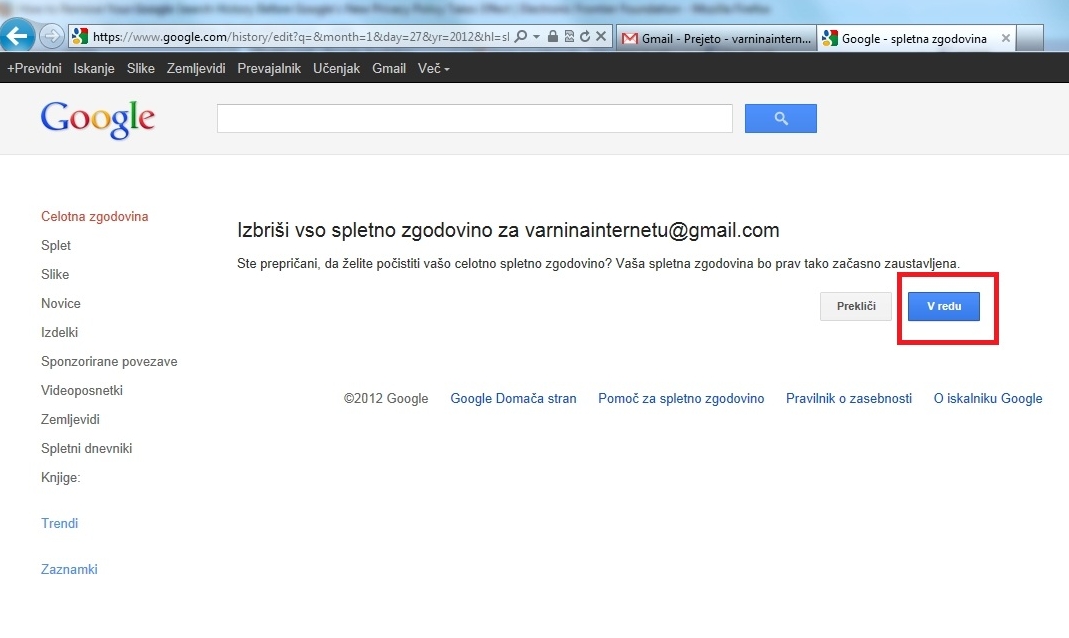Screen dimensions: 1069x638
Task: Select the Google - spletna zgodovina tab
Action: [x=910, y=39]
